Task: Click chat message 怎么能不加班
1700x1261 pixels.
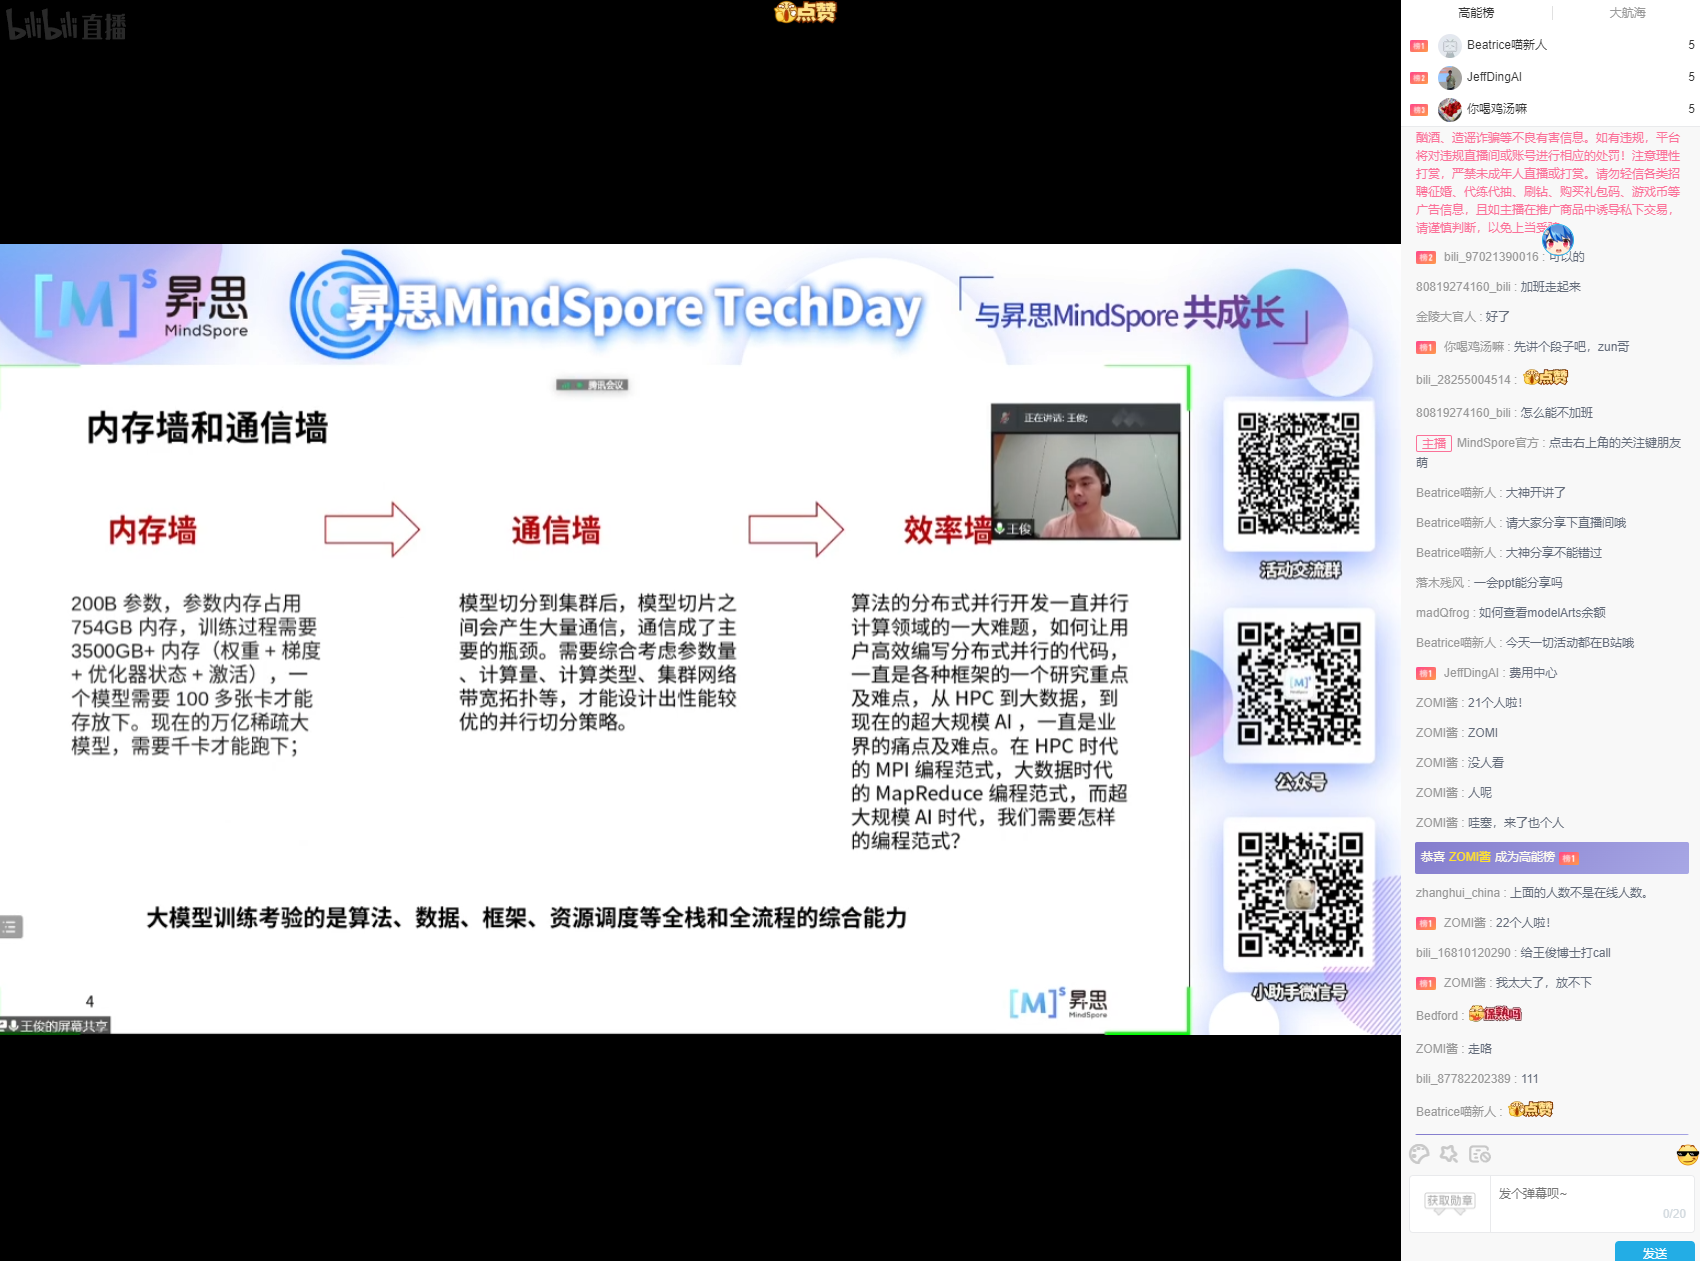Action: pos(1557,413)
